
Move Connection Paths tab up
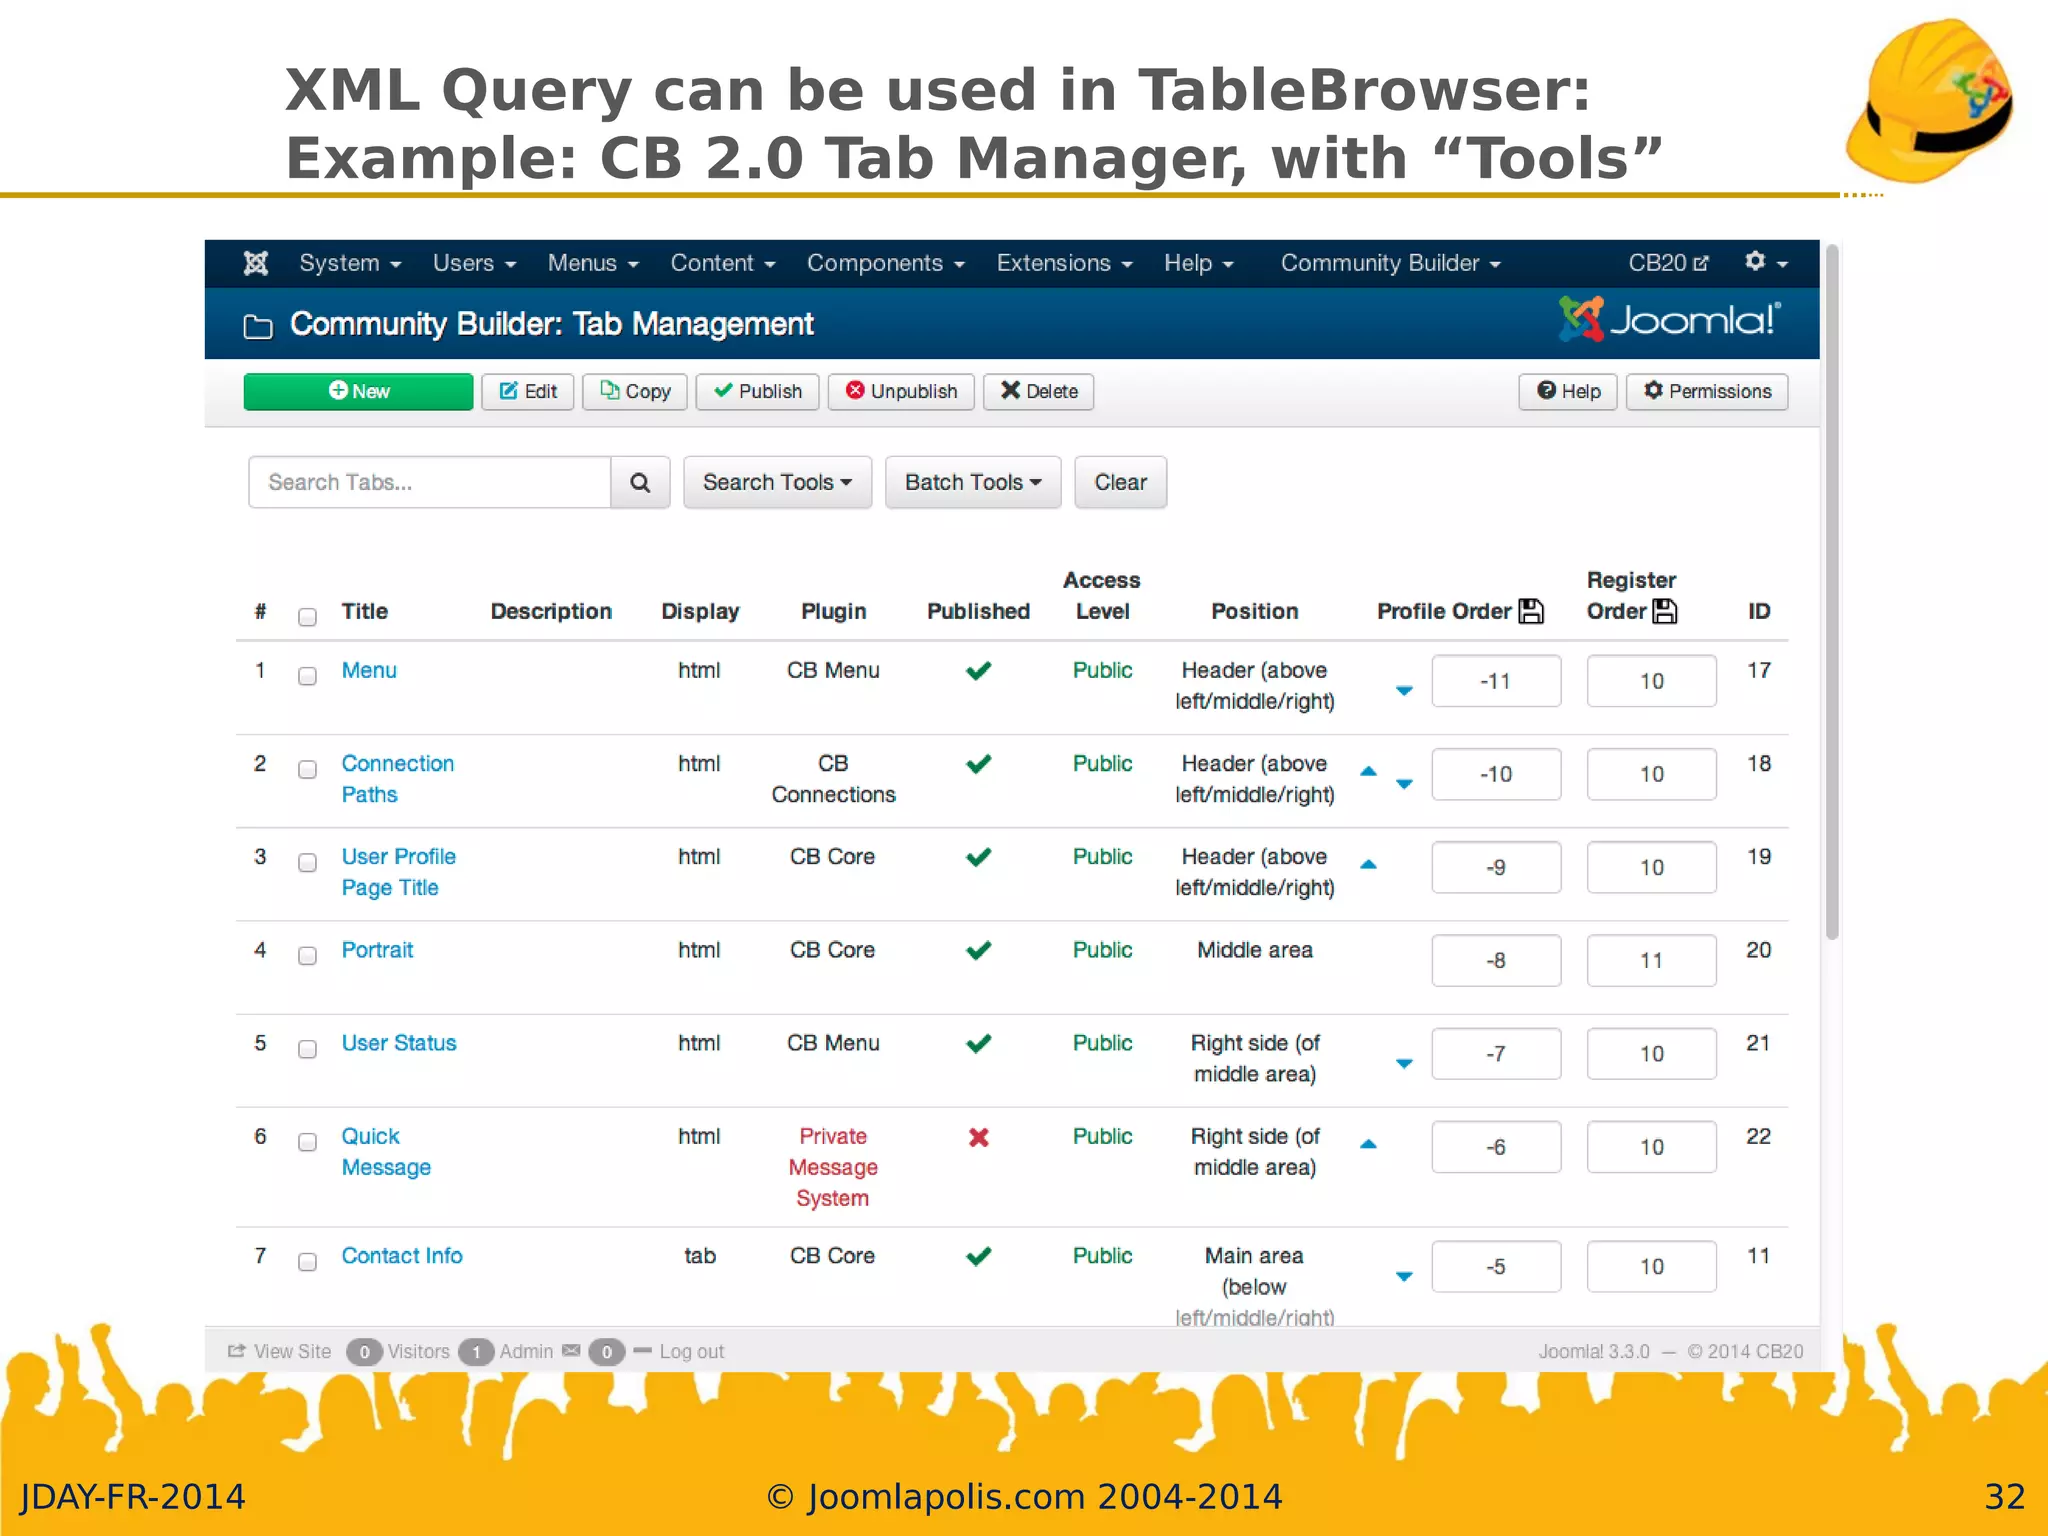click(1369, 771)
